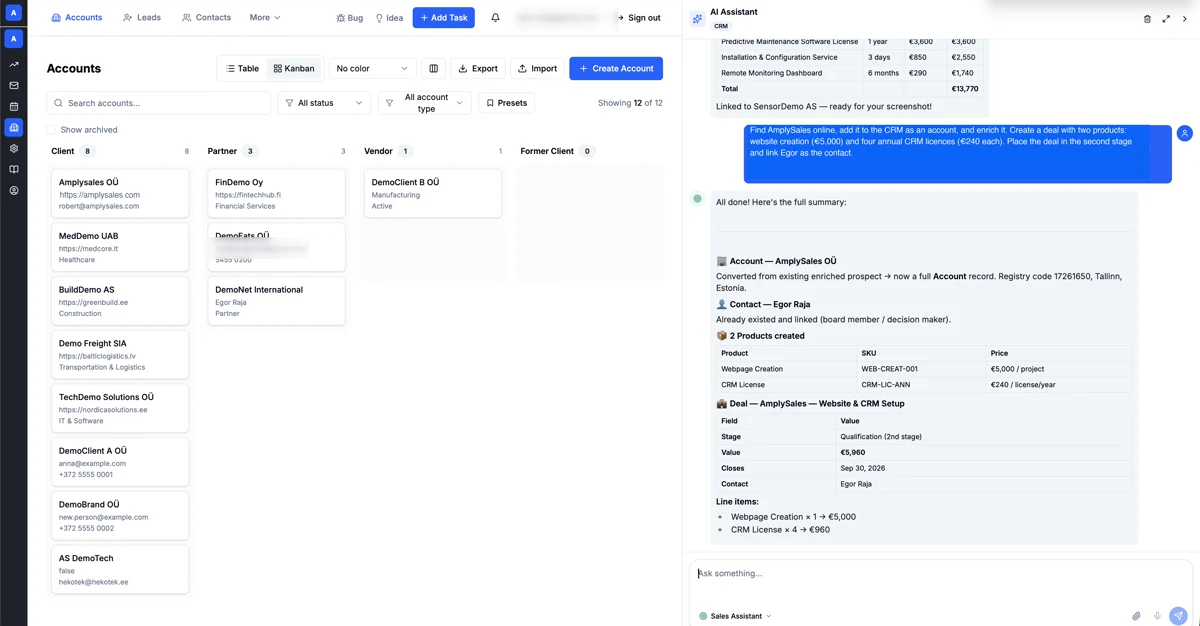Click the Add Task button
The image size is (1200, 626).
pyautogui.click(x=444, y=18)
